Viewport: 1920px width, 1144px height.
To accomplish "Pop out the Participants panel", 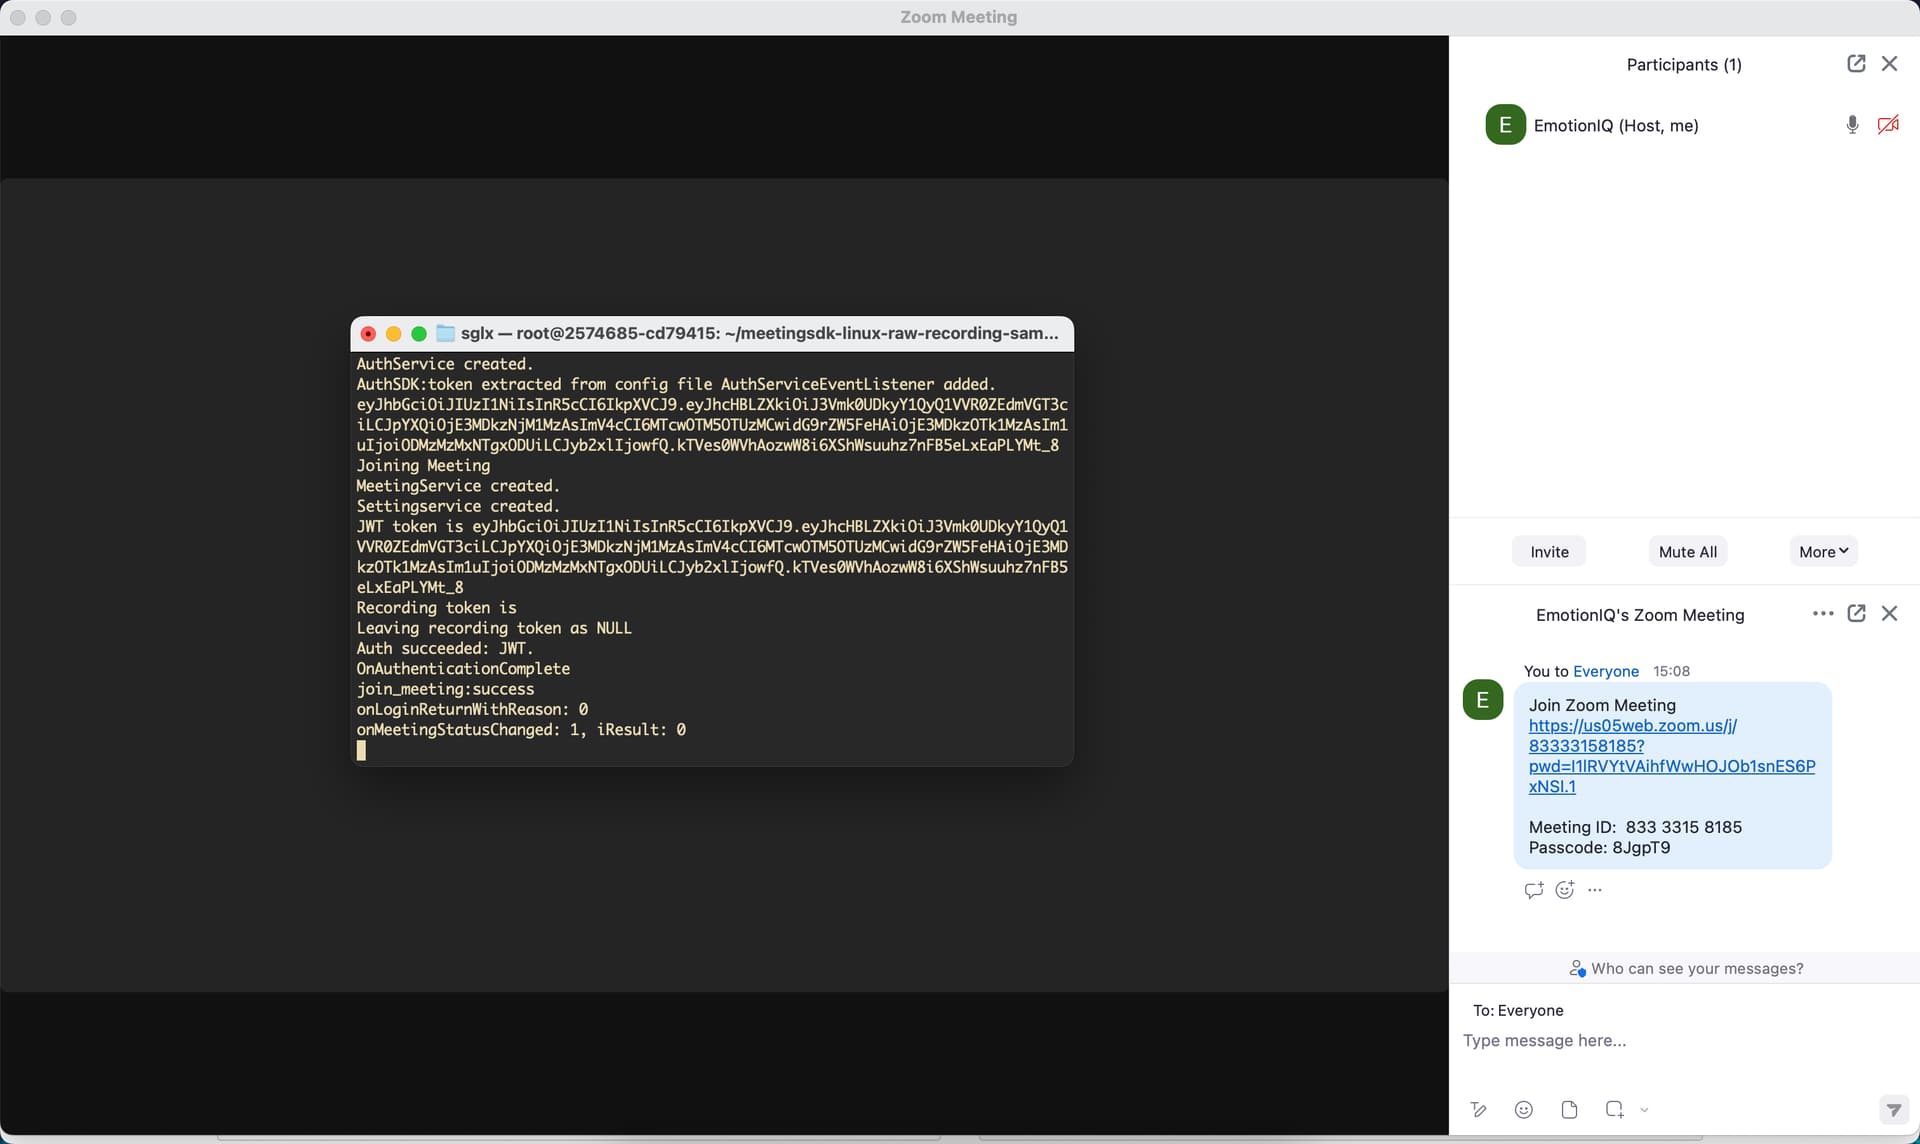I will click(1856, 64).
